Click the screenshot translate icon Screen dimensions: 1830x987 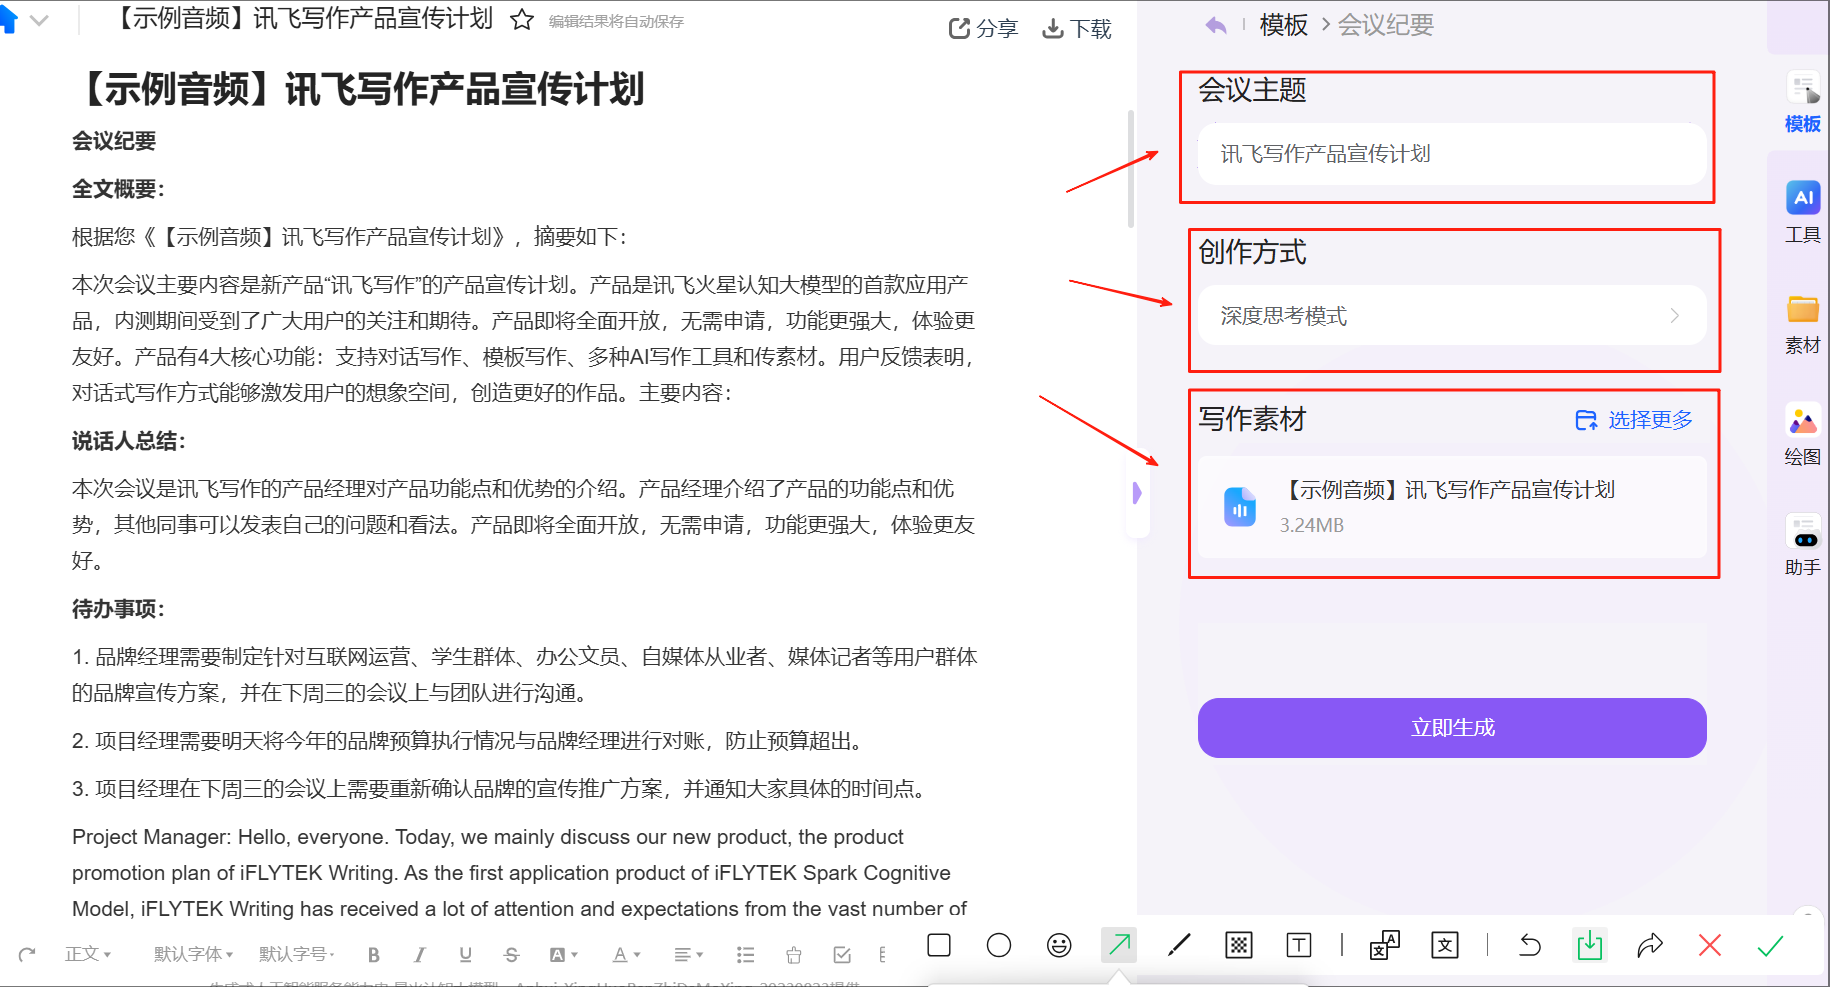click(1384, 945)
